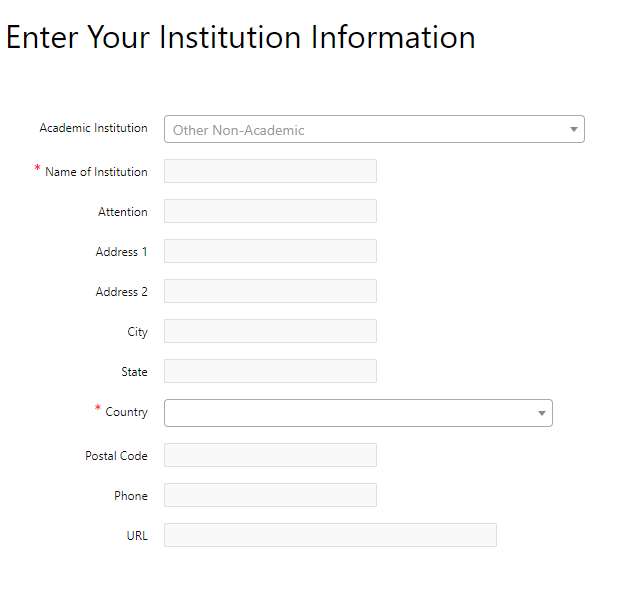Expand the Country dropdown list
The height and width of the screenshot is (600, 640).
click(x=358, y=413)
